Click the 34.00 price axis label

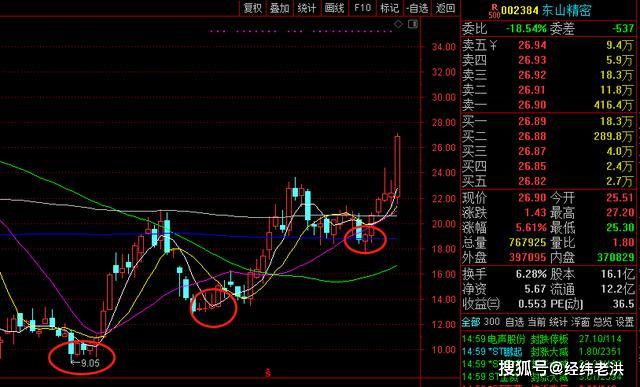coord(444,47)
